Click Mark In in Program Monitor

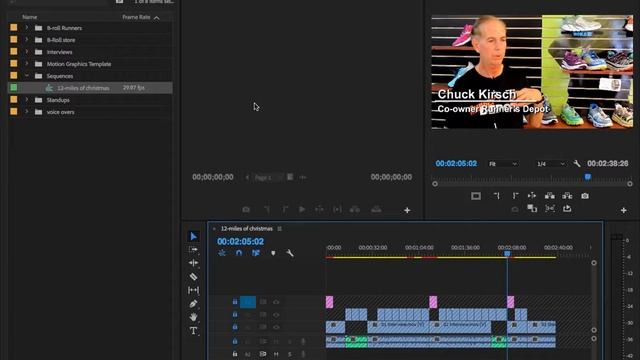pyautogui.click(x=496, y=196)
